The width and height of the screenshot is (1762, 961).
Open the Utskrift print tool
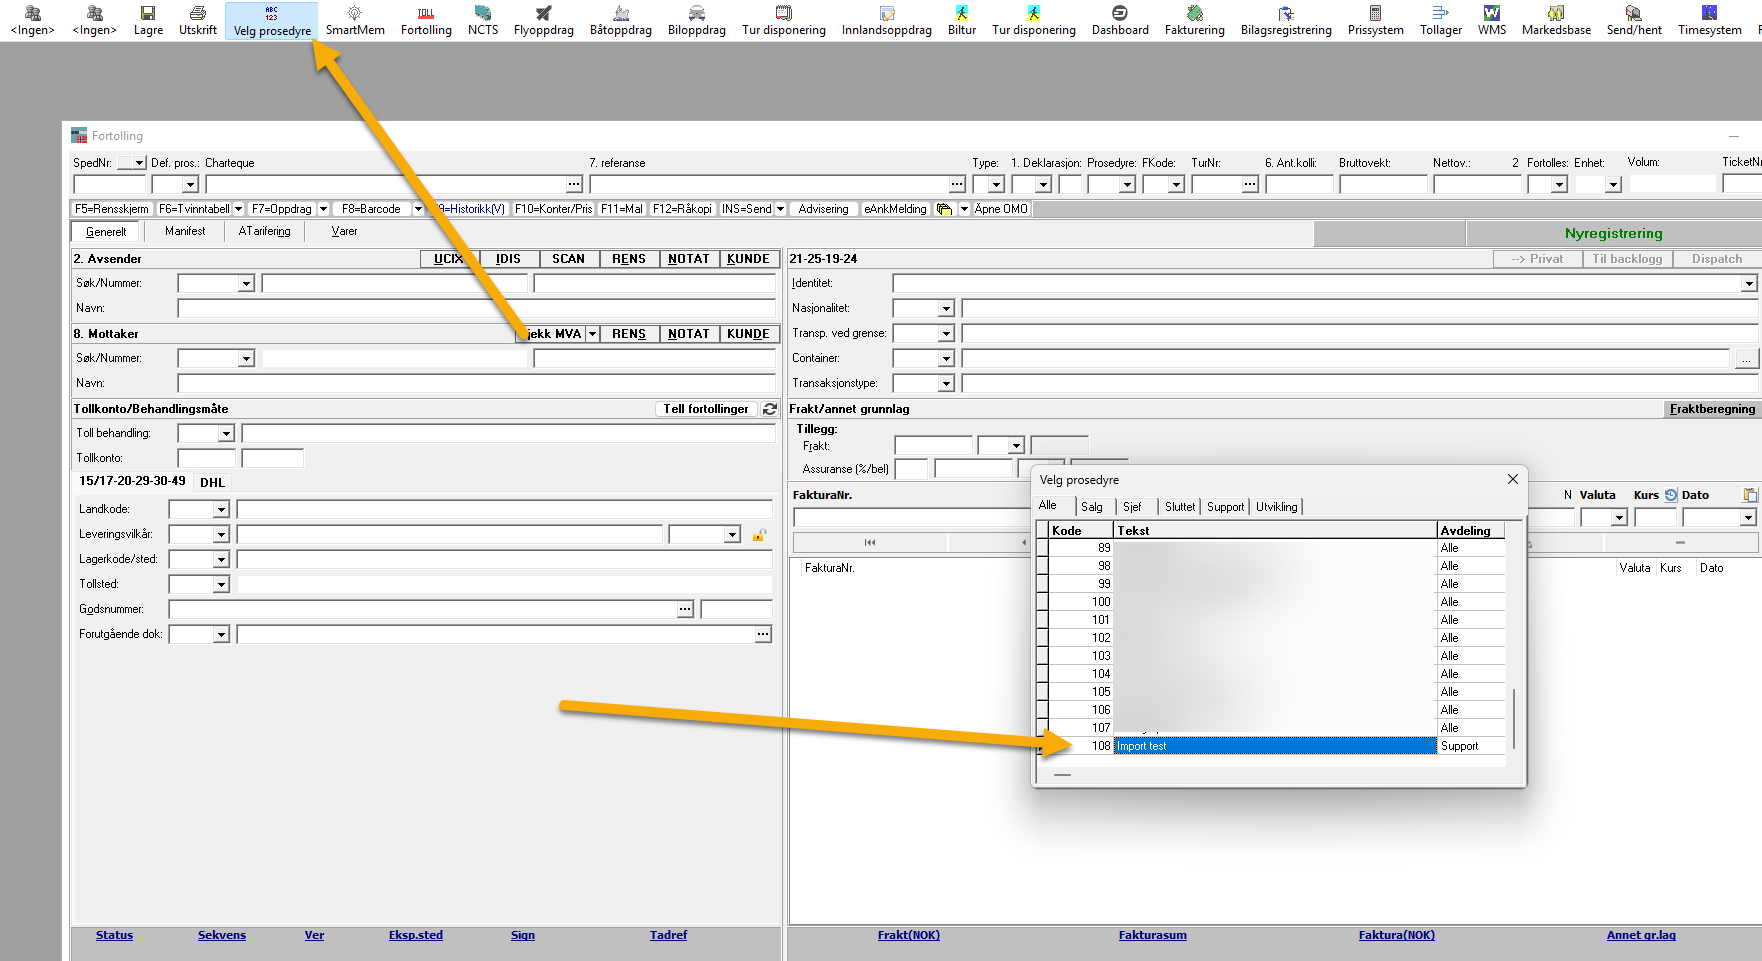[x=197, y=19]
